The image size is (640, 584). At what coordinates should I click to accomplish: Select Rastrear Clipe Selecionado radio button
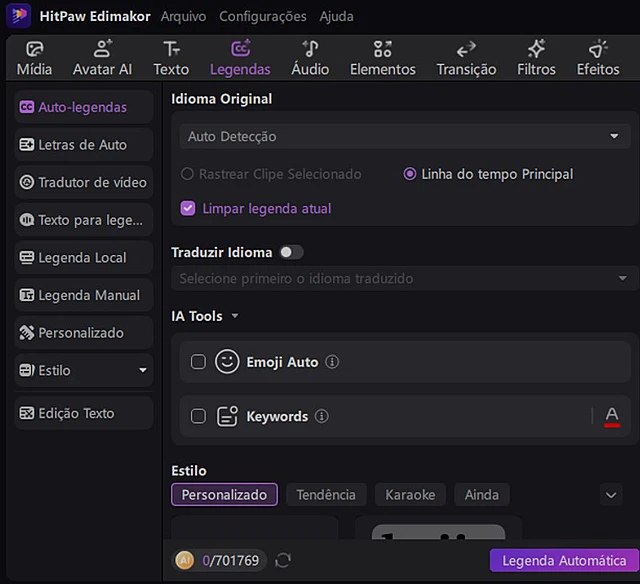[187, 174]
